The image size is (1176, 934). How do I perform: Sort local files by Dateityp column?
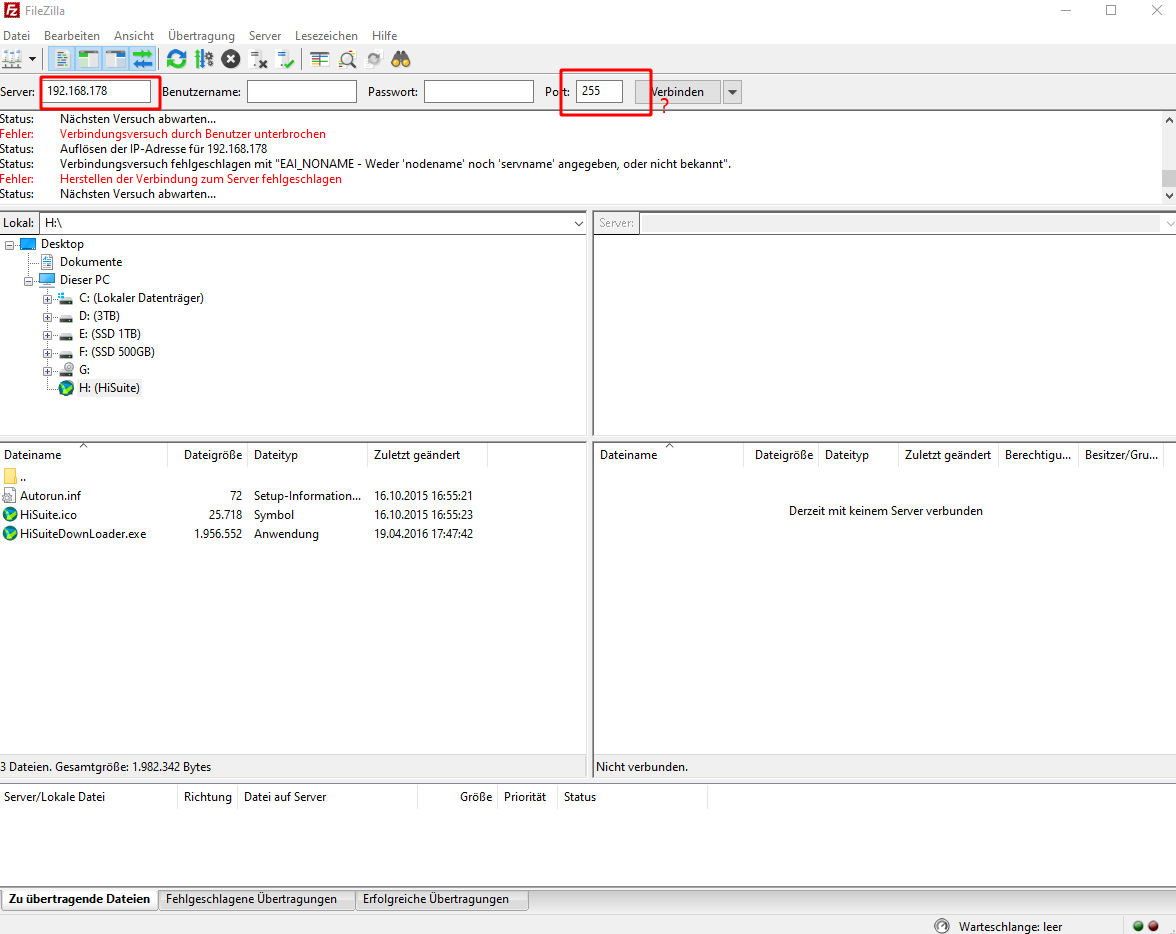(x=308, y=455)
